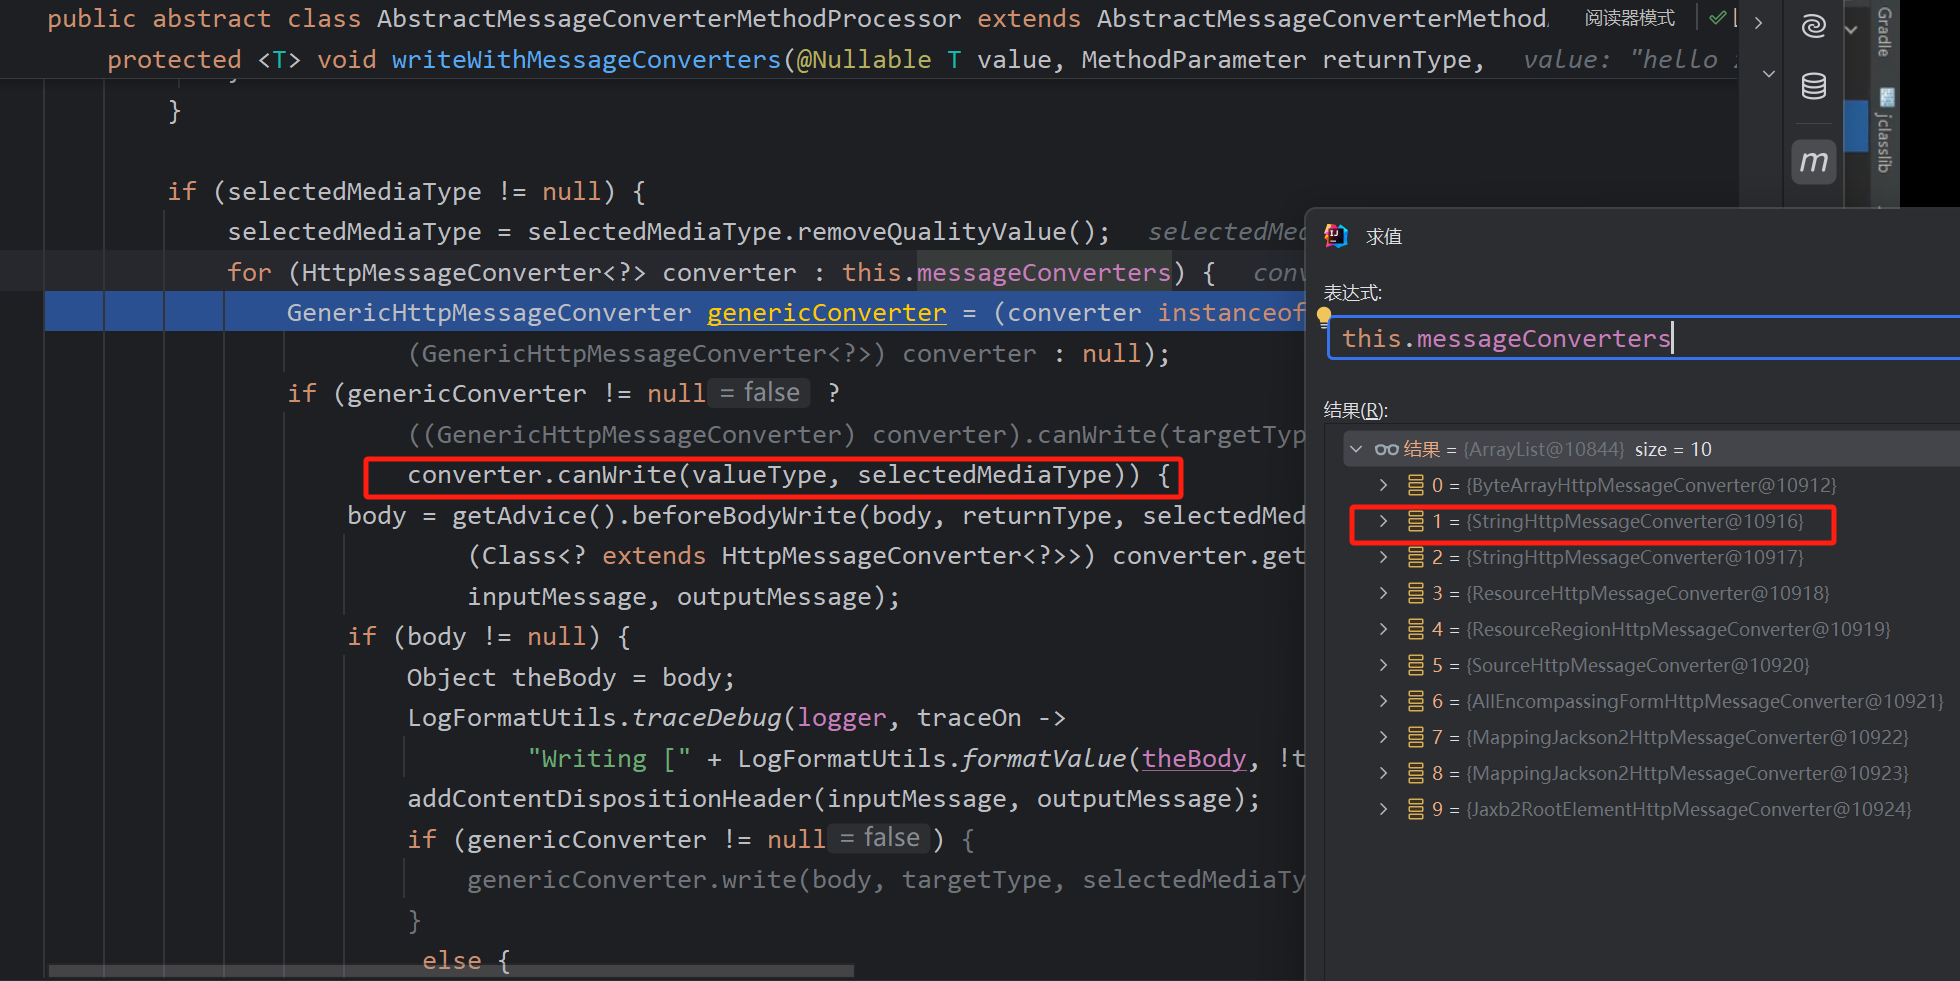Viewport: 1960px width, 981px height.
Task: Click the 求值 dialog title
Action: pyautogui.click(x=1384, y=237)
